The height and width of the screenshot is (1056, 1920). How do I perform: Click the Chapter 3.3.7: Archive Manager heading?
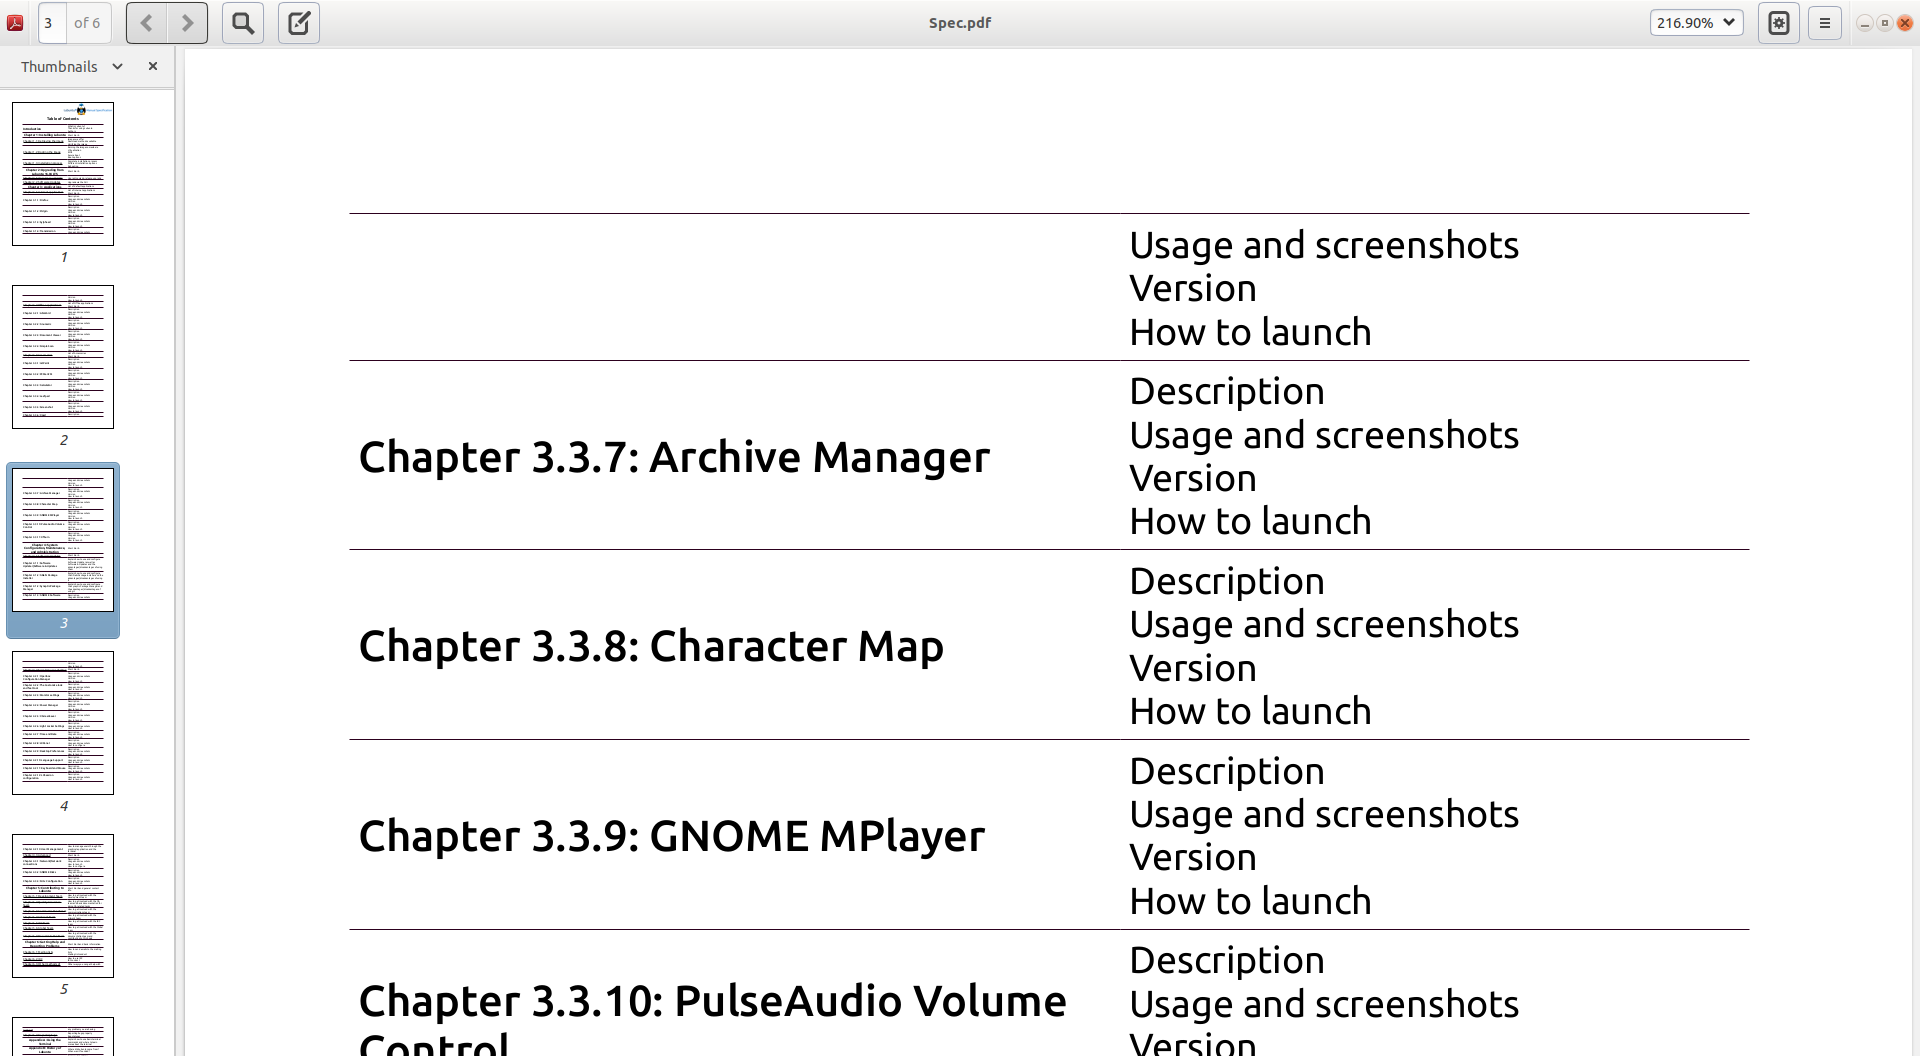674,457
